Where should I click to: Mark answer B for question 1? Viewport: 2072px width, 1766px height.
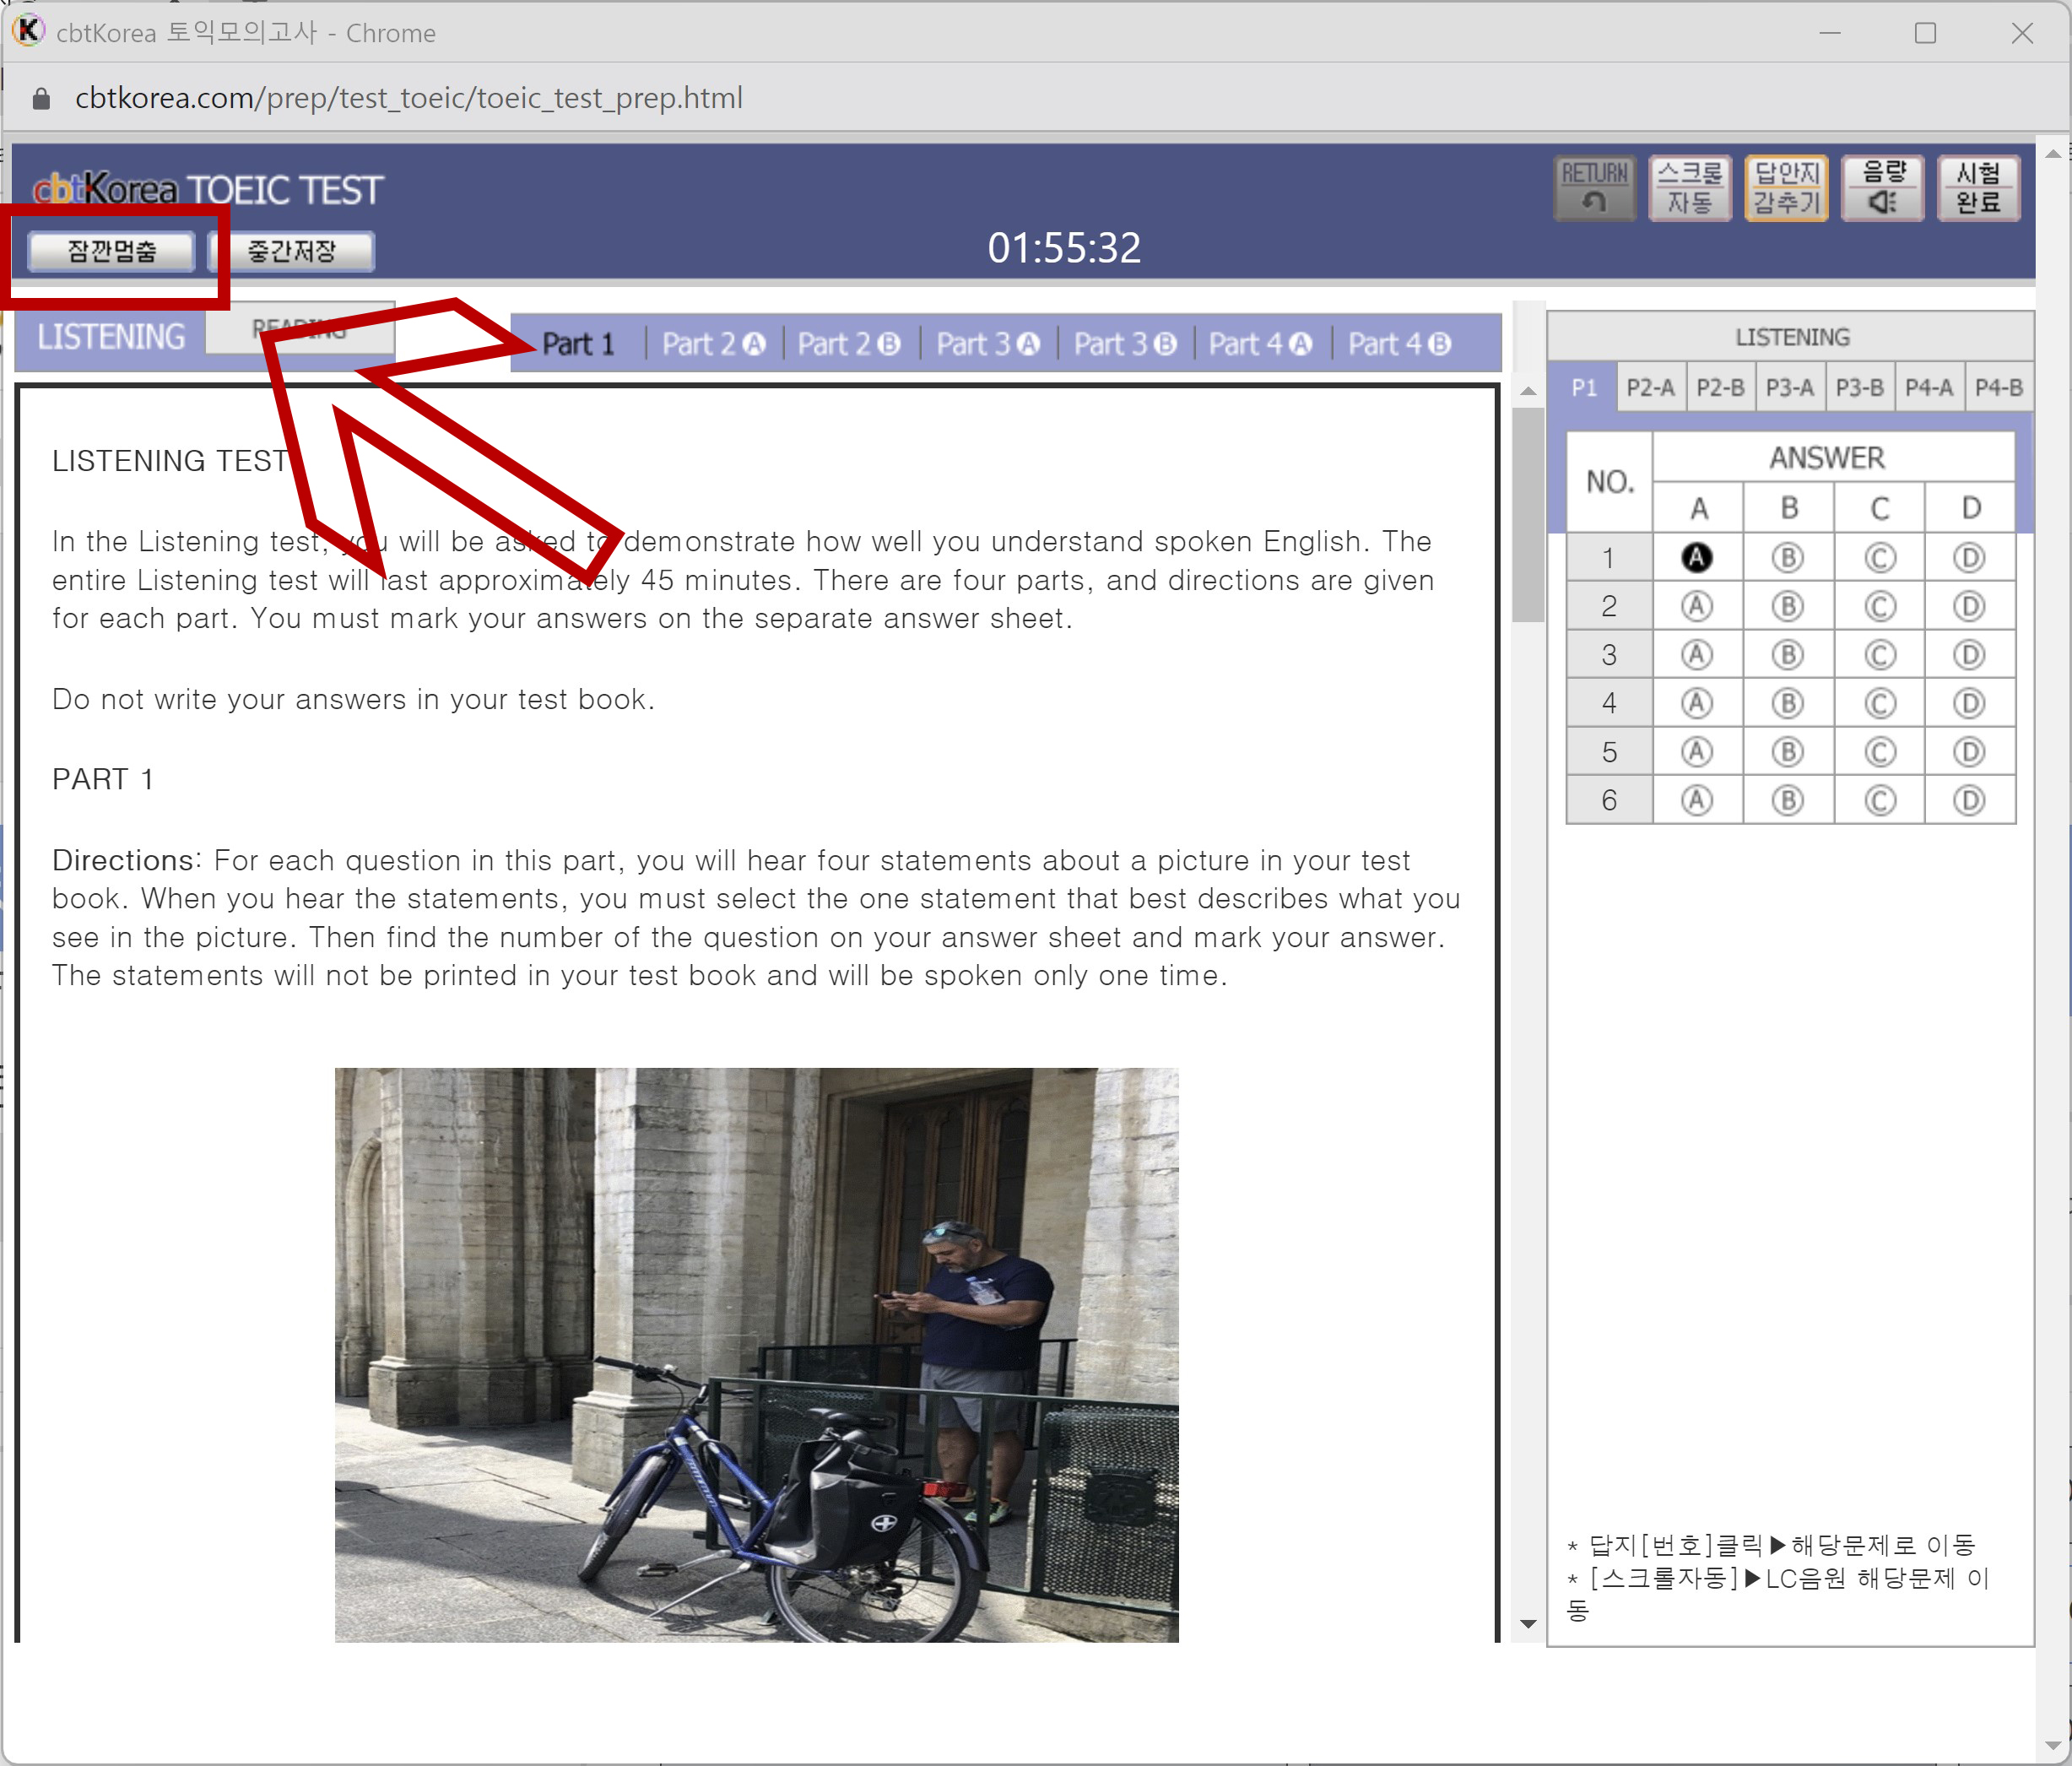click(x=1788, y=558)
